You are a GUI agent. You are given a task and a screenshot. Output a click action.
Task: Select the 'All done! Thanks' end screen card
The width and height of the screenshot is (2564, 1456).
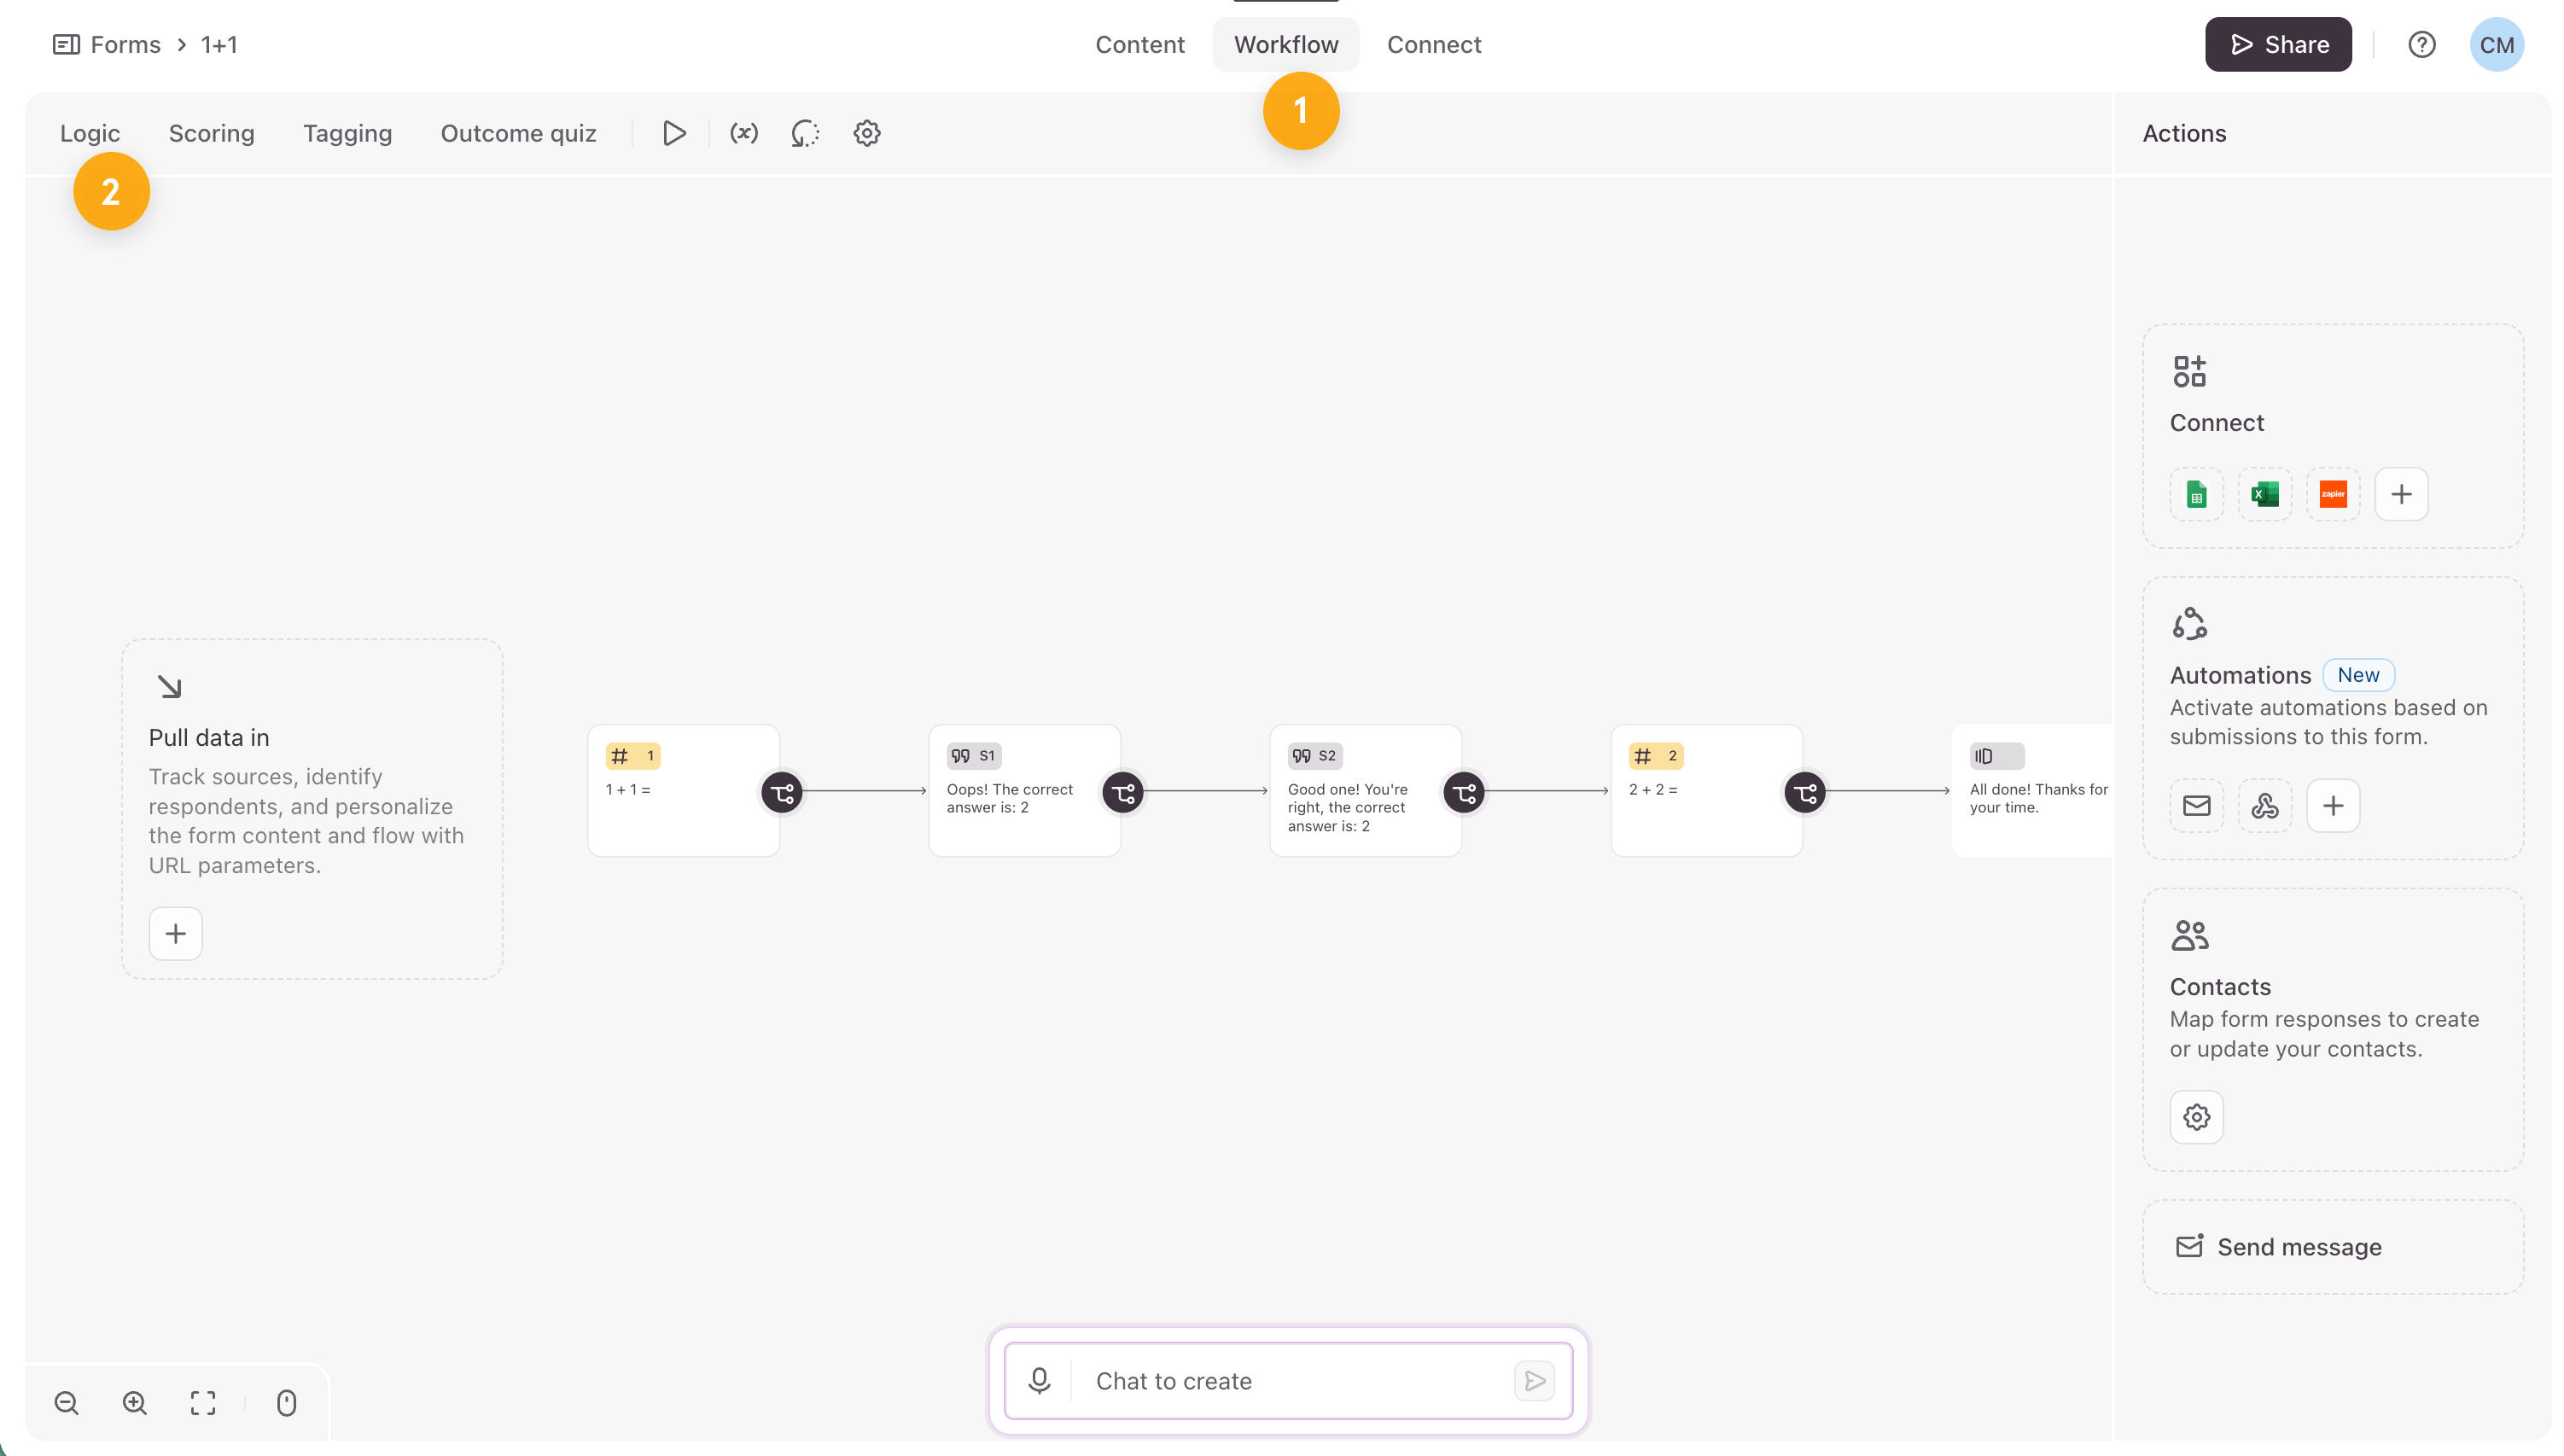click(2032, 790)
